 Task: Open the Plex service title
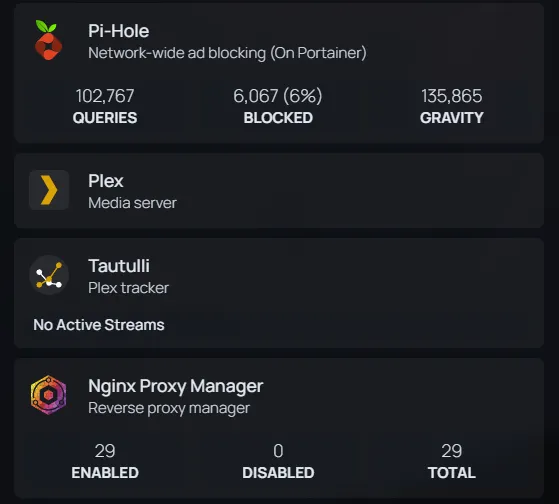(106, 181)
